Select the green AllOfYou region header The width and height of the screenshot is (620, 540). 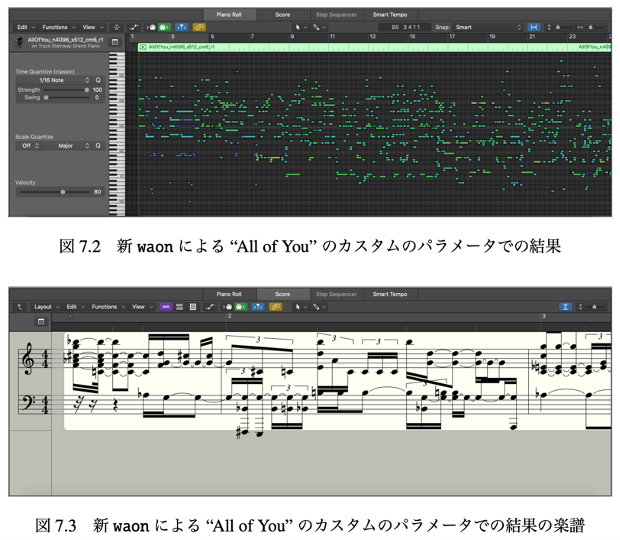click(374, 47)
